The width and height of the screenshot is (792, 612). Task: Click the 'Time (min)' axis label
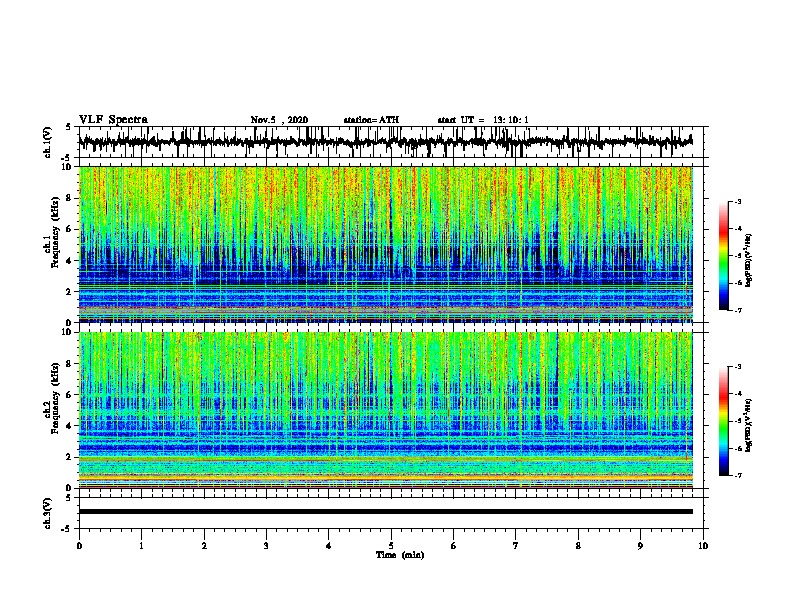tap(400, 555)
